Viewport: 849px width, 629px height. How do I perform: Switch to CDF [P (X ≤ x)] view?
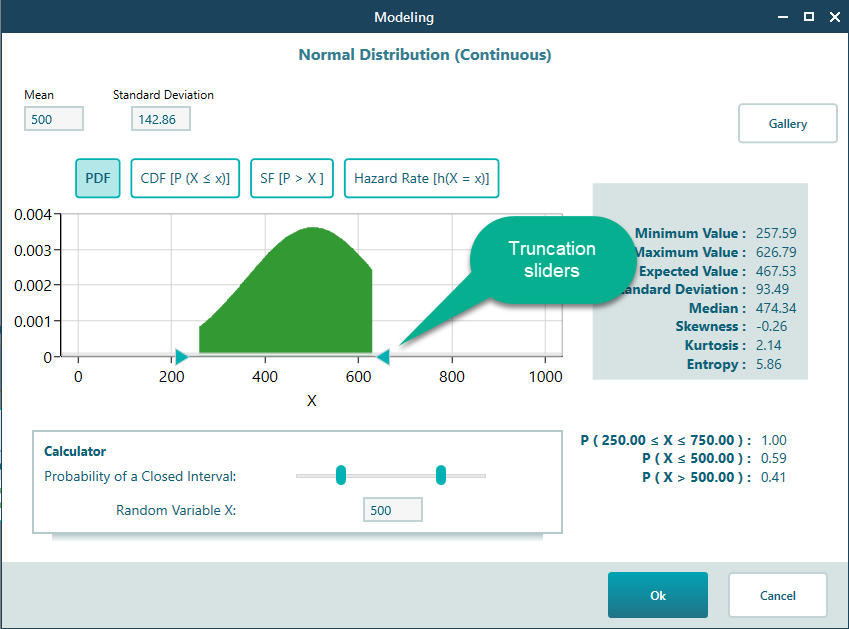[184, 177]
